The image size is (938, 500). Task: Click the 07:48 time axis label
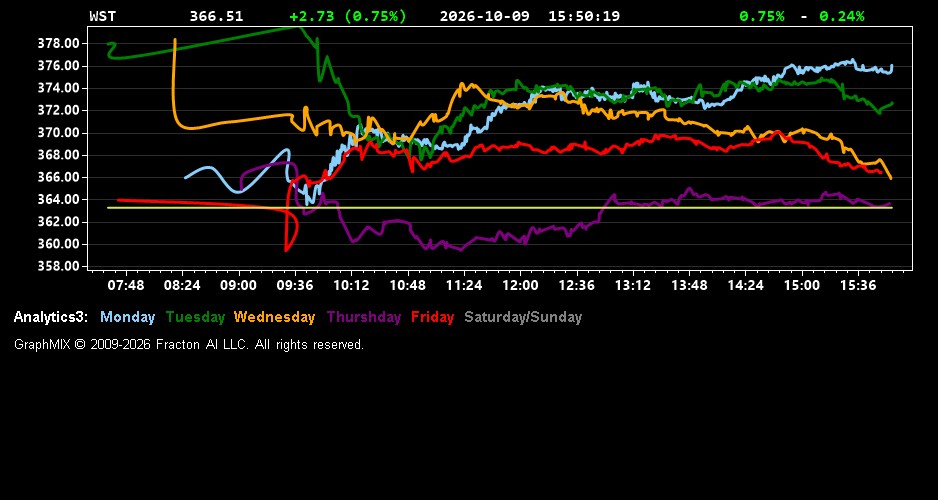[126, 285]
